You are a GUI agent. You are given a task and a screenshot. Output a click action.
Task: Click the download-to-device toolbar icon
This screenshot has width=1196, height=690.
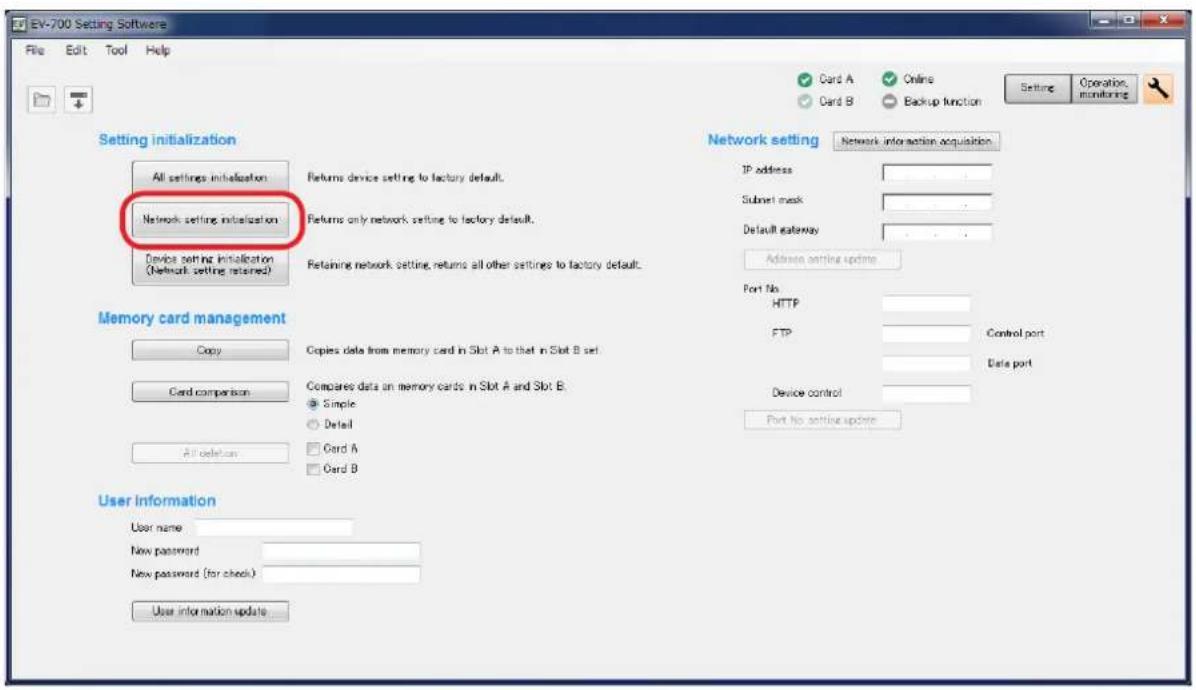click(x=78, y=100)
